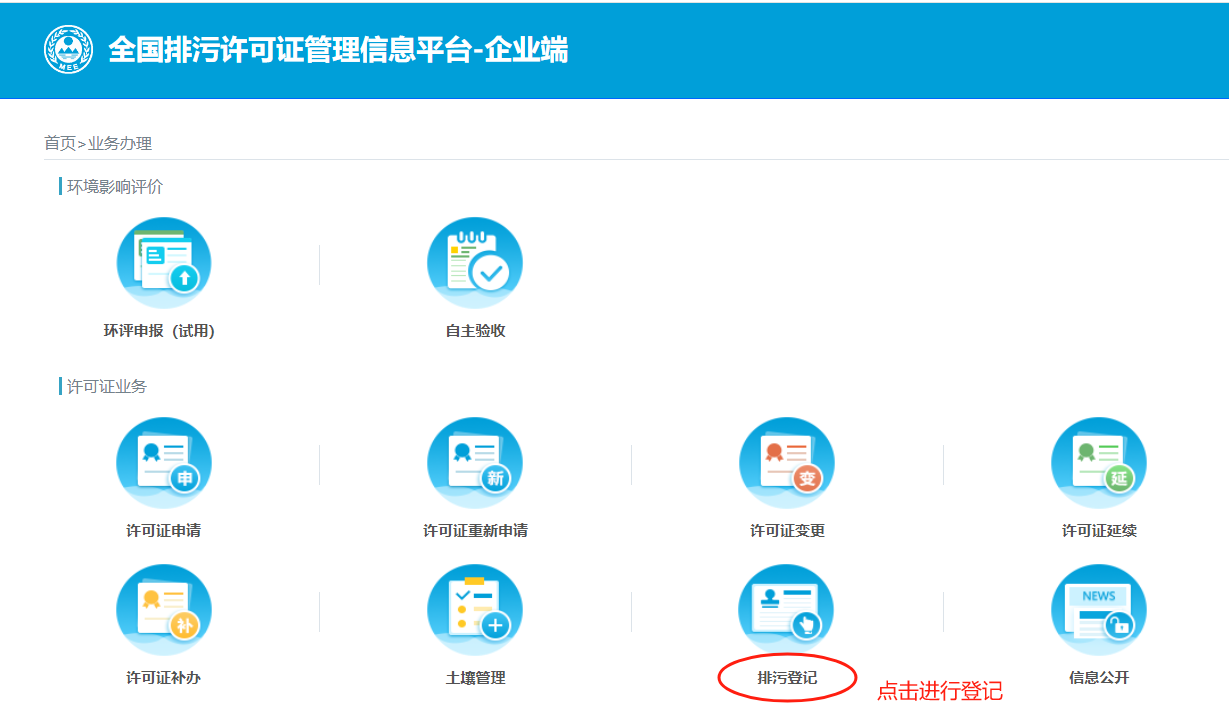1229x723 pixels.
Task: Click the MEE logo in header
Action: (69, 50)
